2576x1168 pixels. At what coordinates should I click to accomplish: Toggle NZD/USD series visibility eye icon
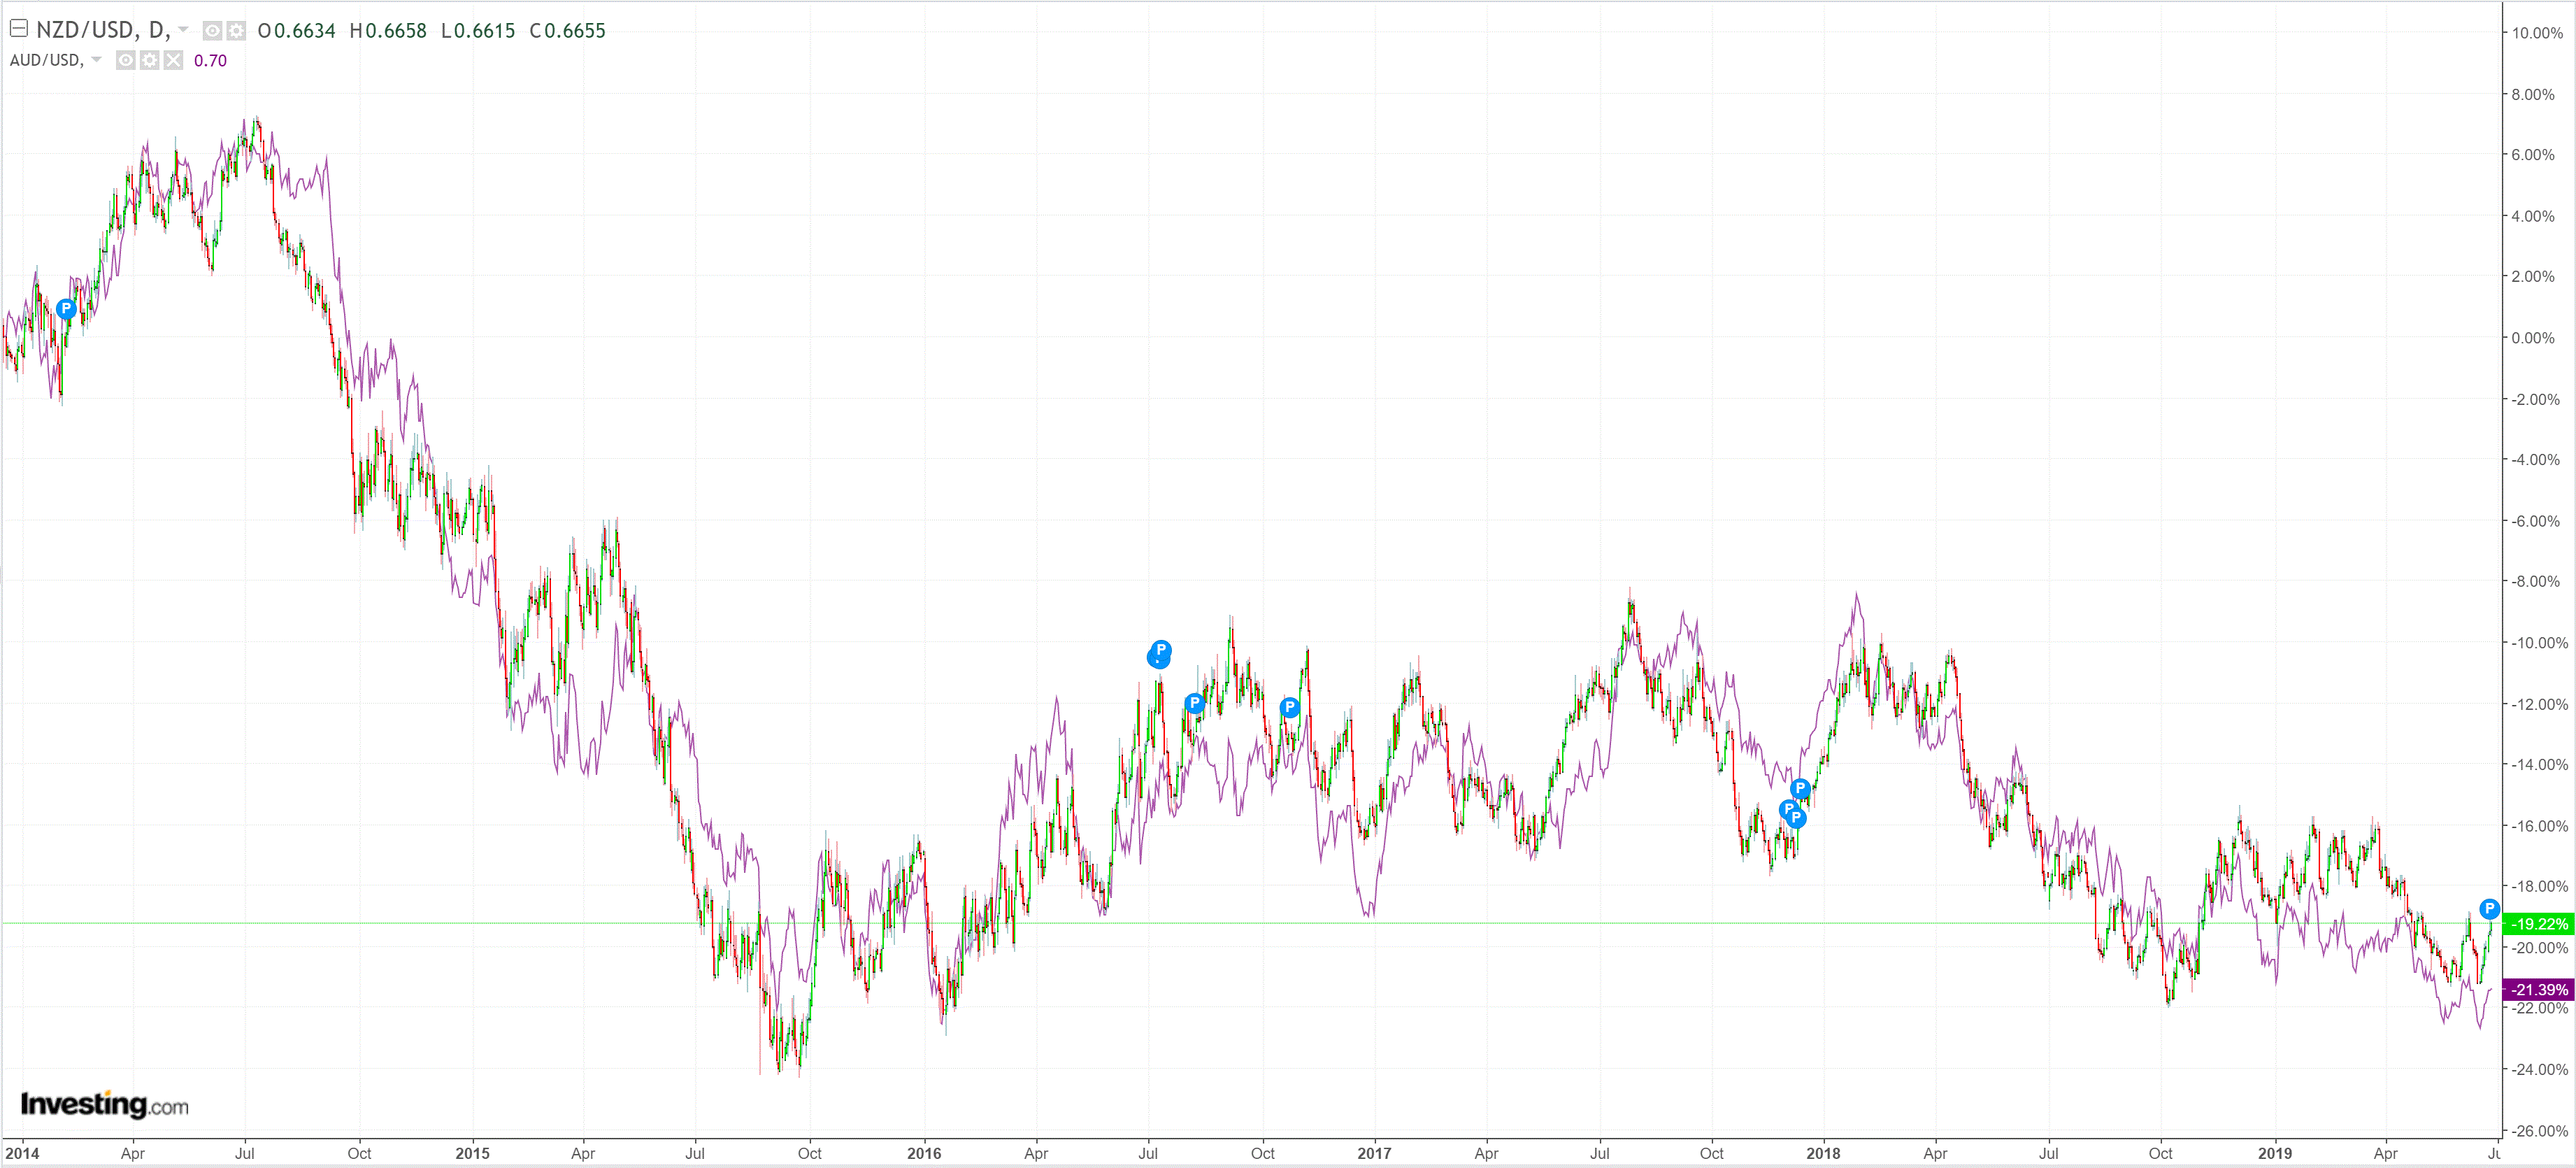pos(212,31)
